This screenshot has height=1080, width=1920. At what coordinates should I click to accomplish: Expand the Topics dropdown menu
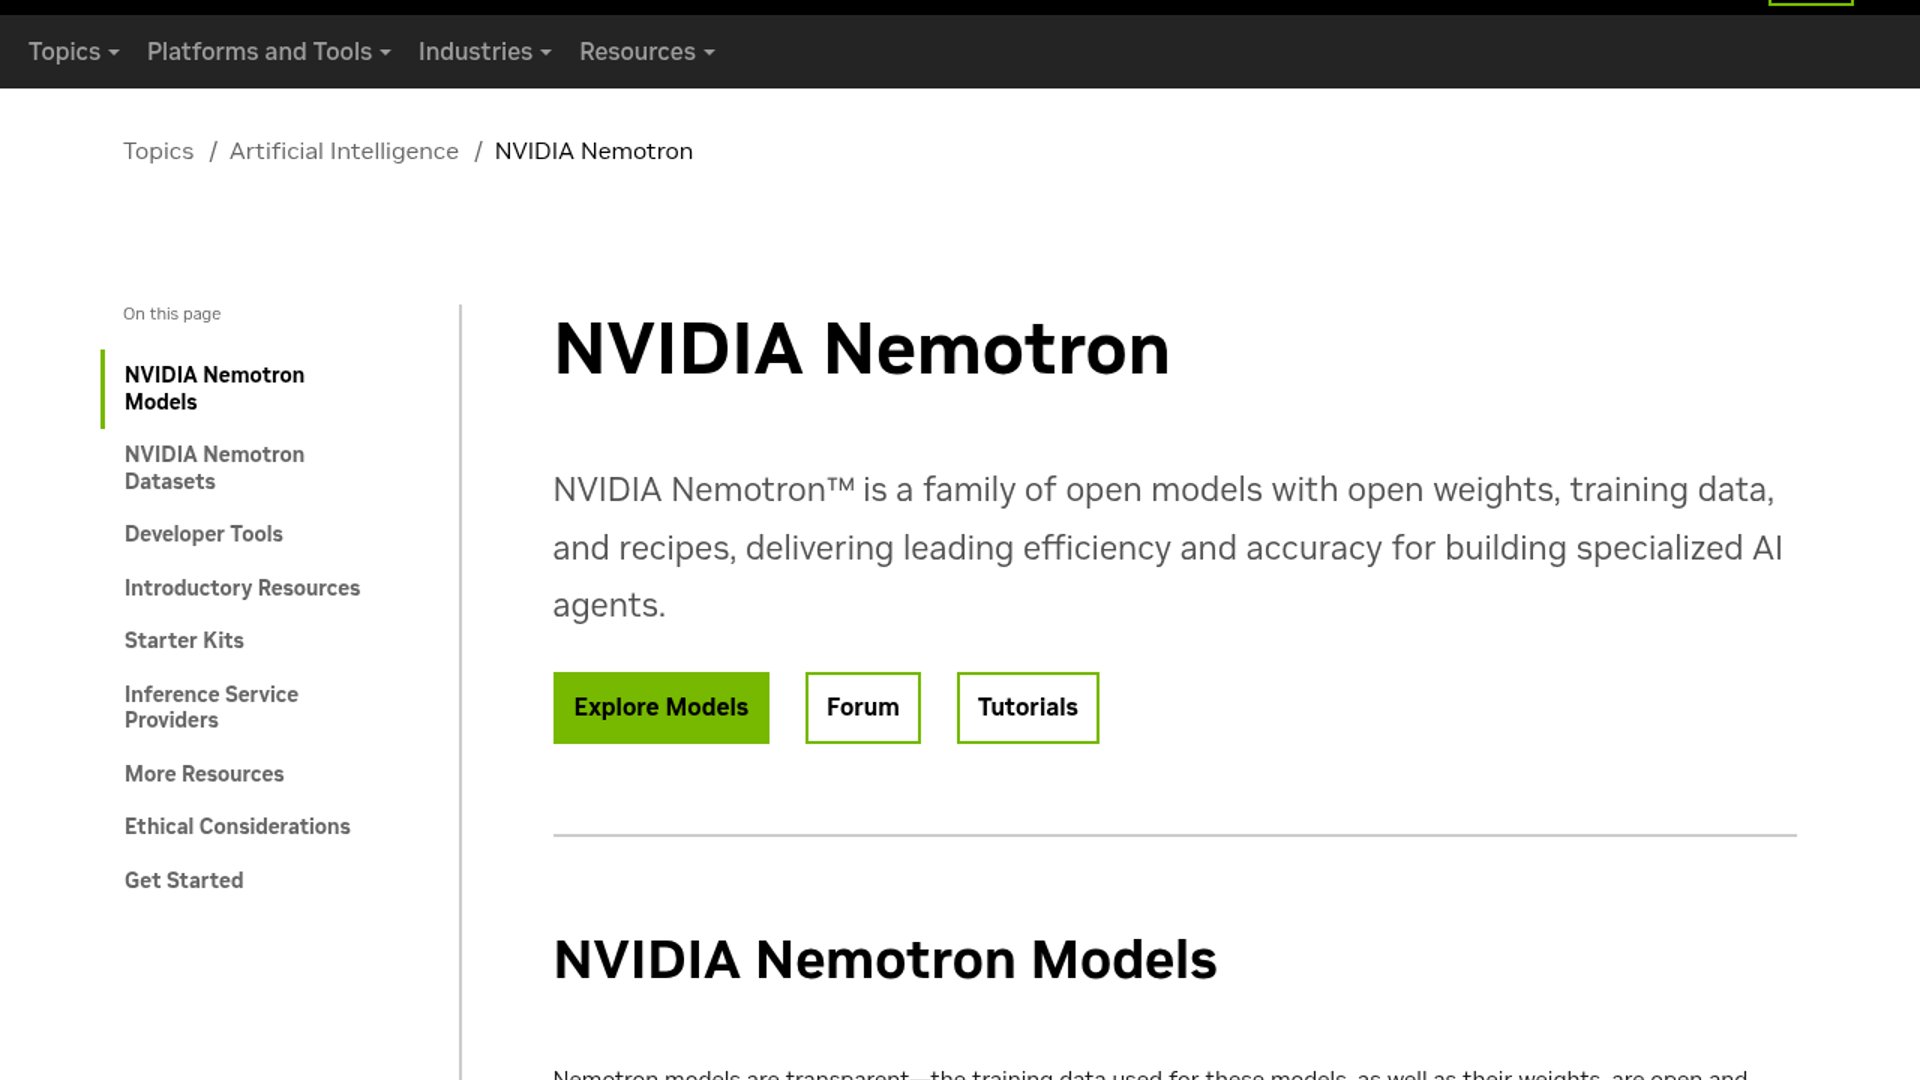(73, 52)
